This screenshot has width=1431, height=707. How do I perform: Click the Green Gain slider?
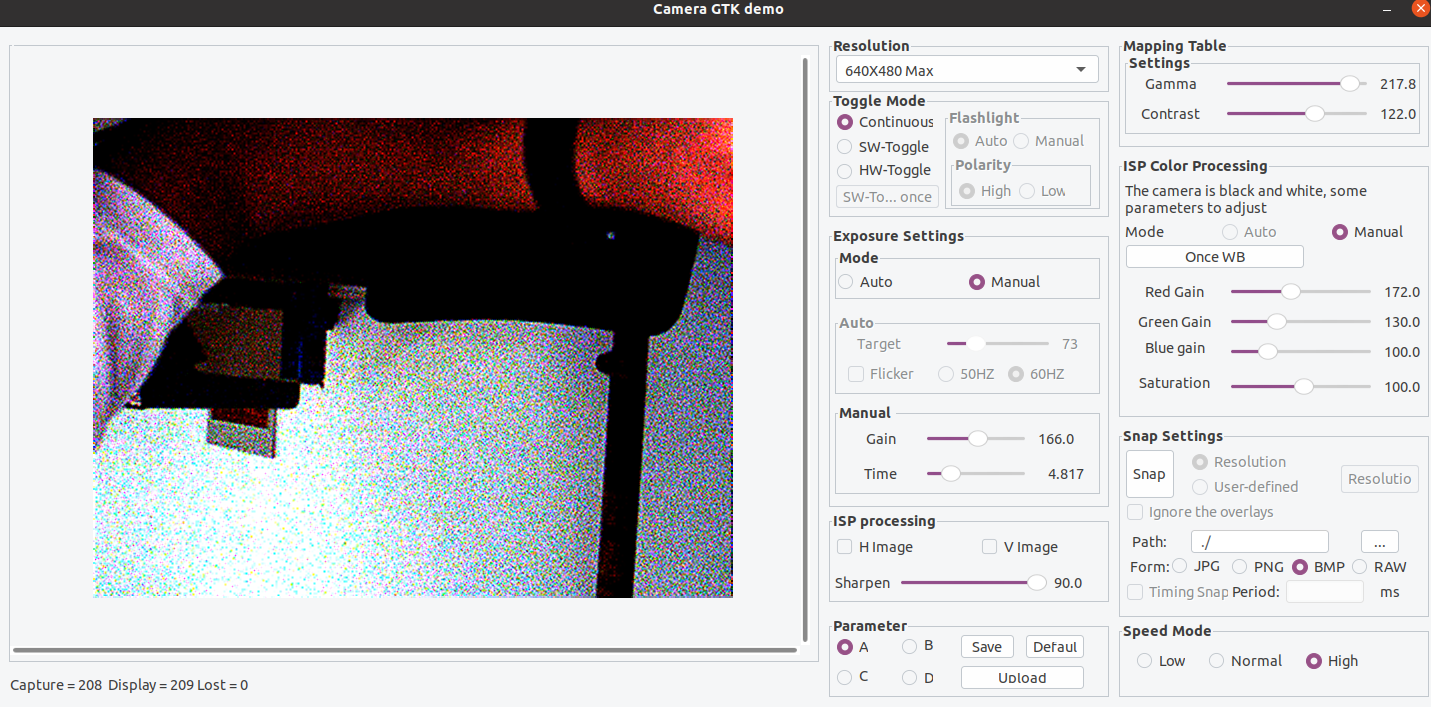tap(1301, 322)
